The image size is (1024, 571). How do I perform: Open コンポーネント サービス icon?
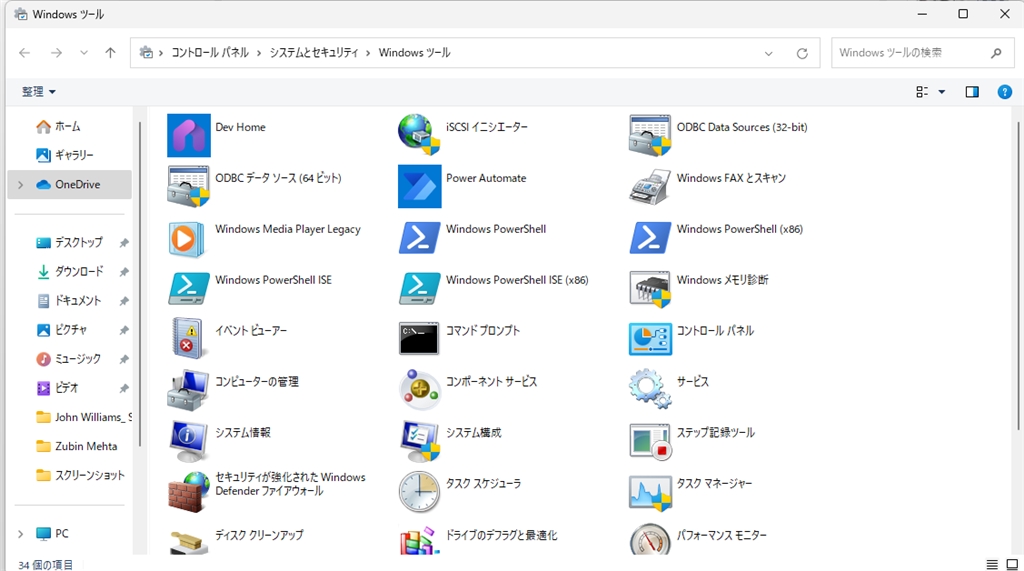419,390
